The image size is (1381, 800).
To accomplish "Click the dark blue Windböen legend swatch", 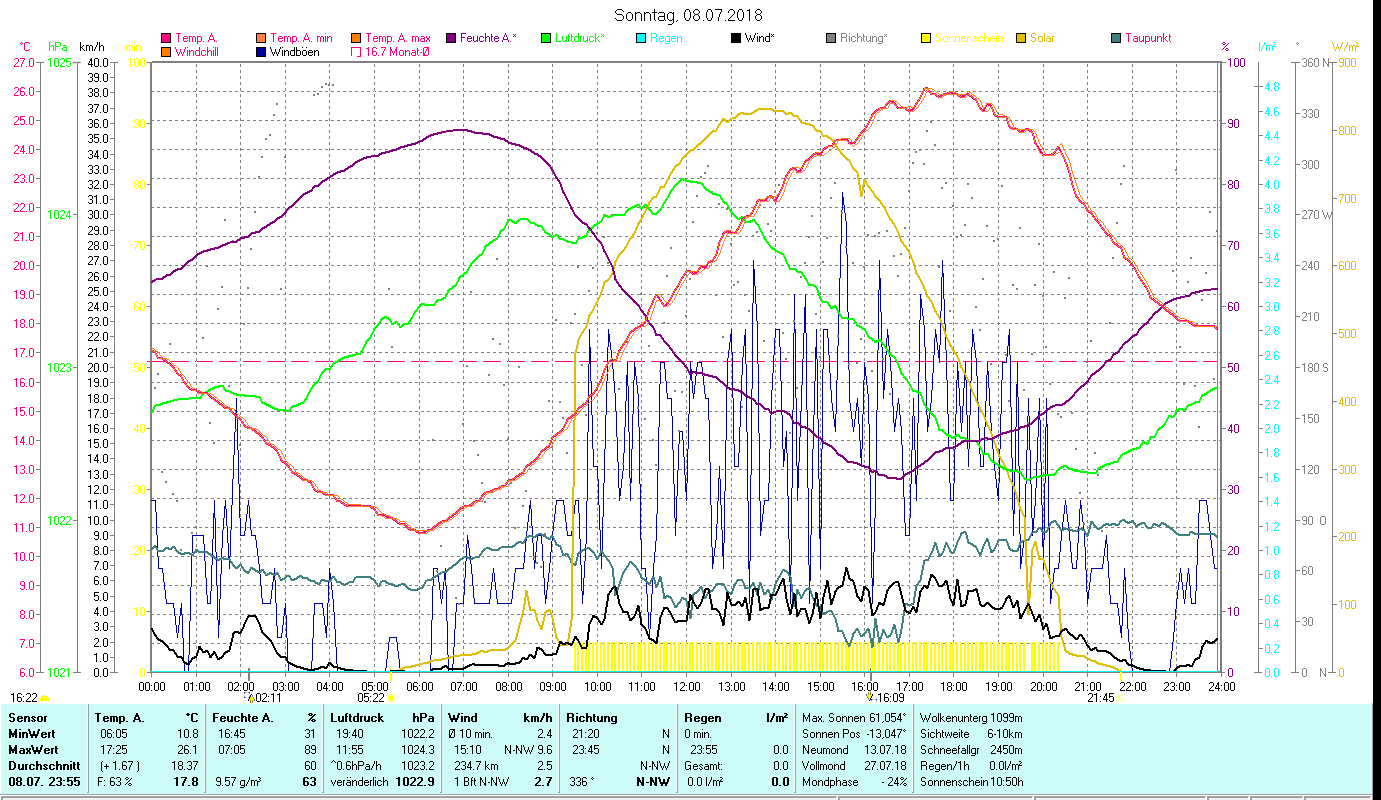I will tap(262, 52).
